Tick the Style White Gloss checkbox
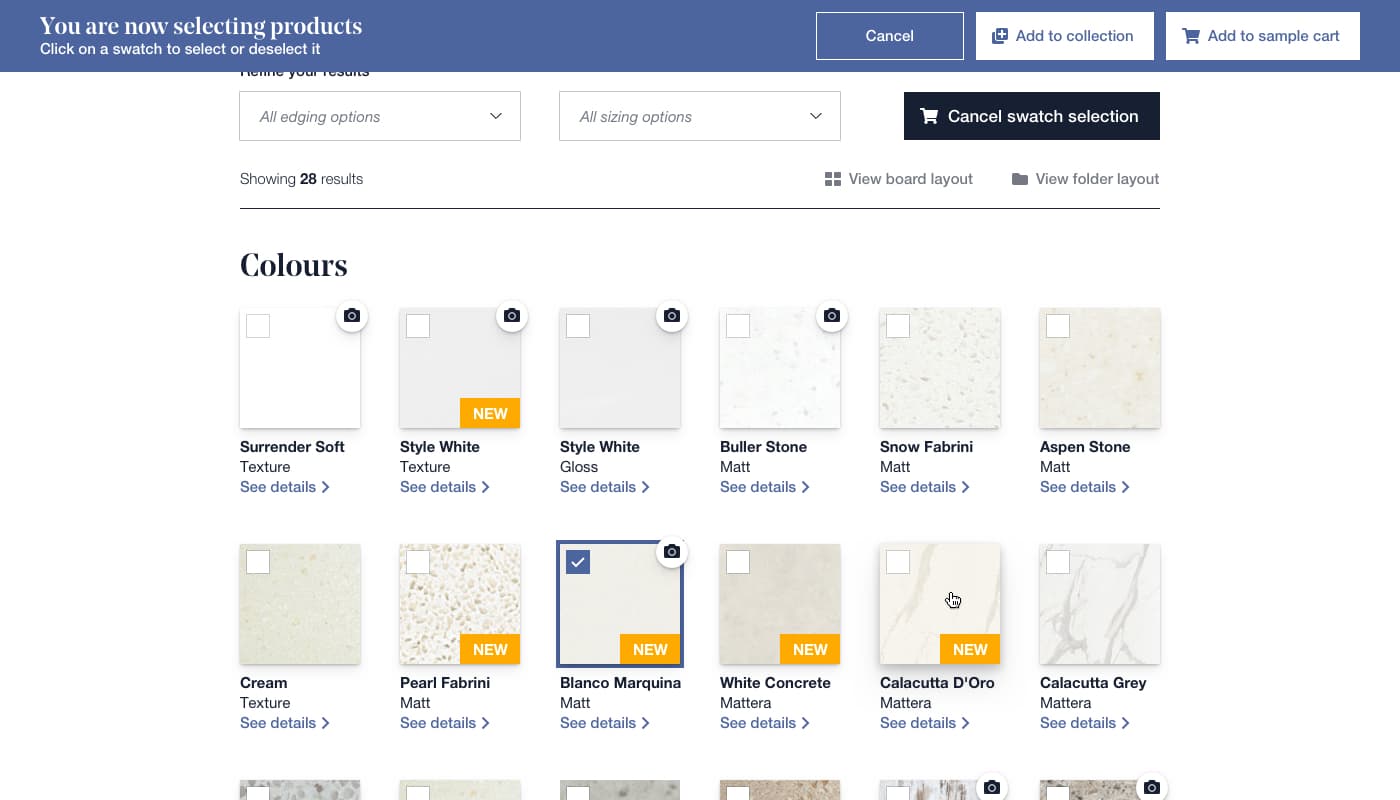Image resolution: width=1400 pixels, height=800 pixels. pyautogui.click(x=578, y=326)
